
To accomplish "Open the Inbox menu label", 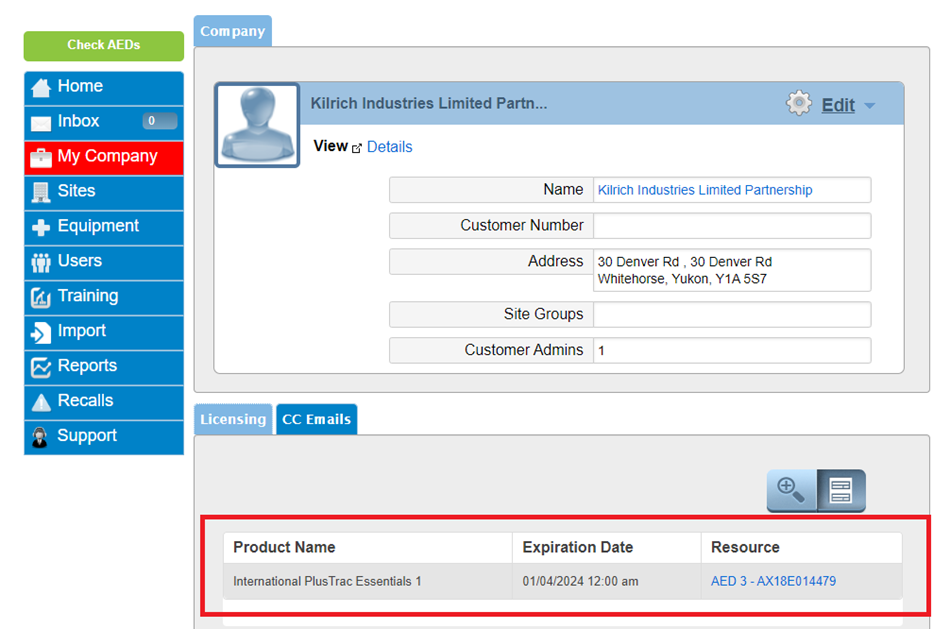I will 78,121.
